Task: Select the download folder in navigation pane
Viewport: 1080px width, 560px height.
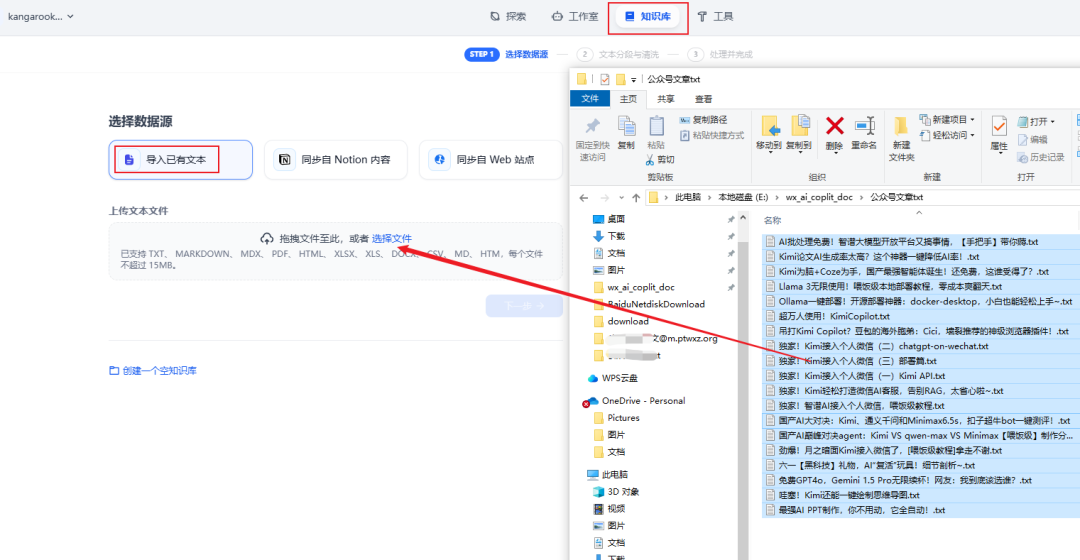Action: click(621, 322)
